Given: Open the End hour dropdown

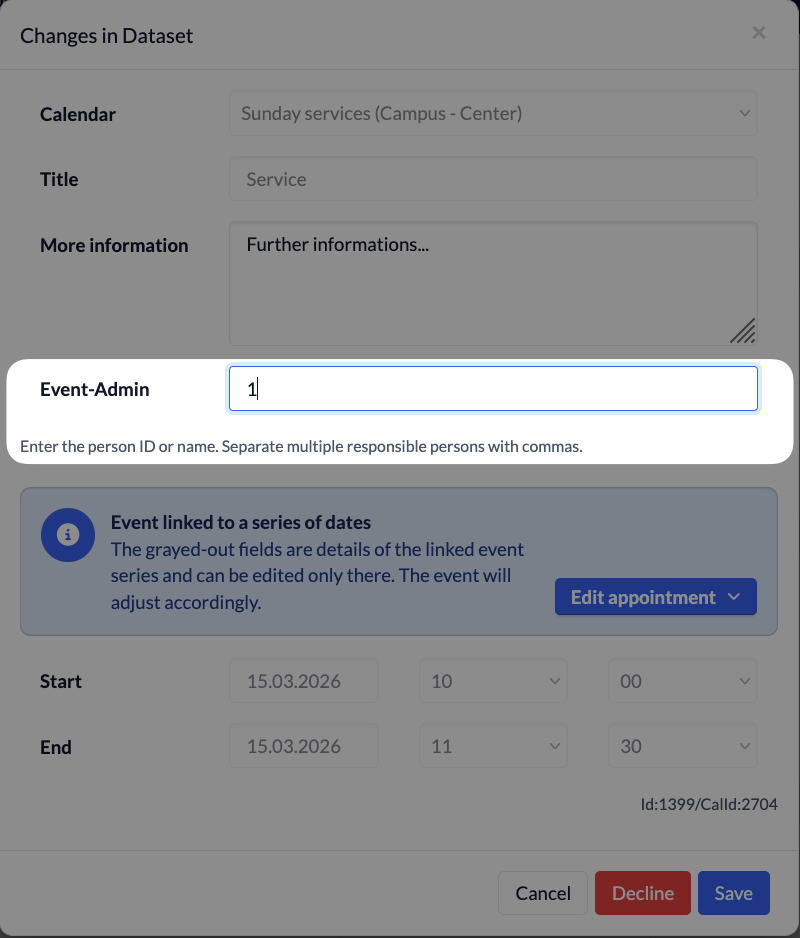Looking at the screenshot, I should pyautogui.click(x=493, y=746).
